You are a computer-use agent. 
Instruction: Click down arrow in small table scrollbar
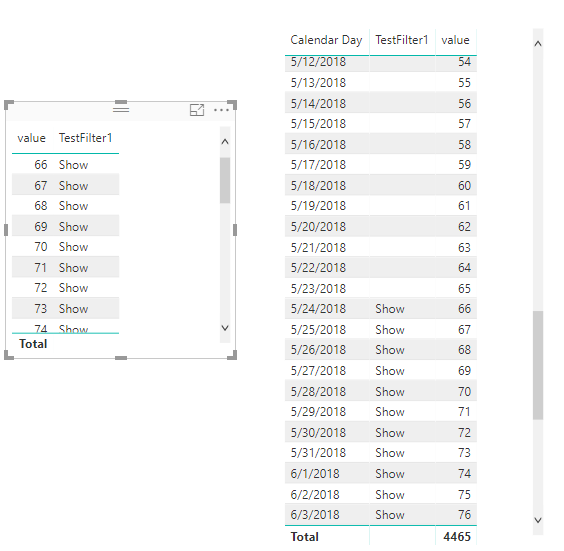tap(225, 328)
